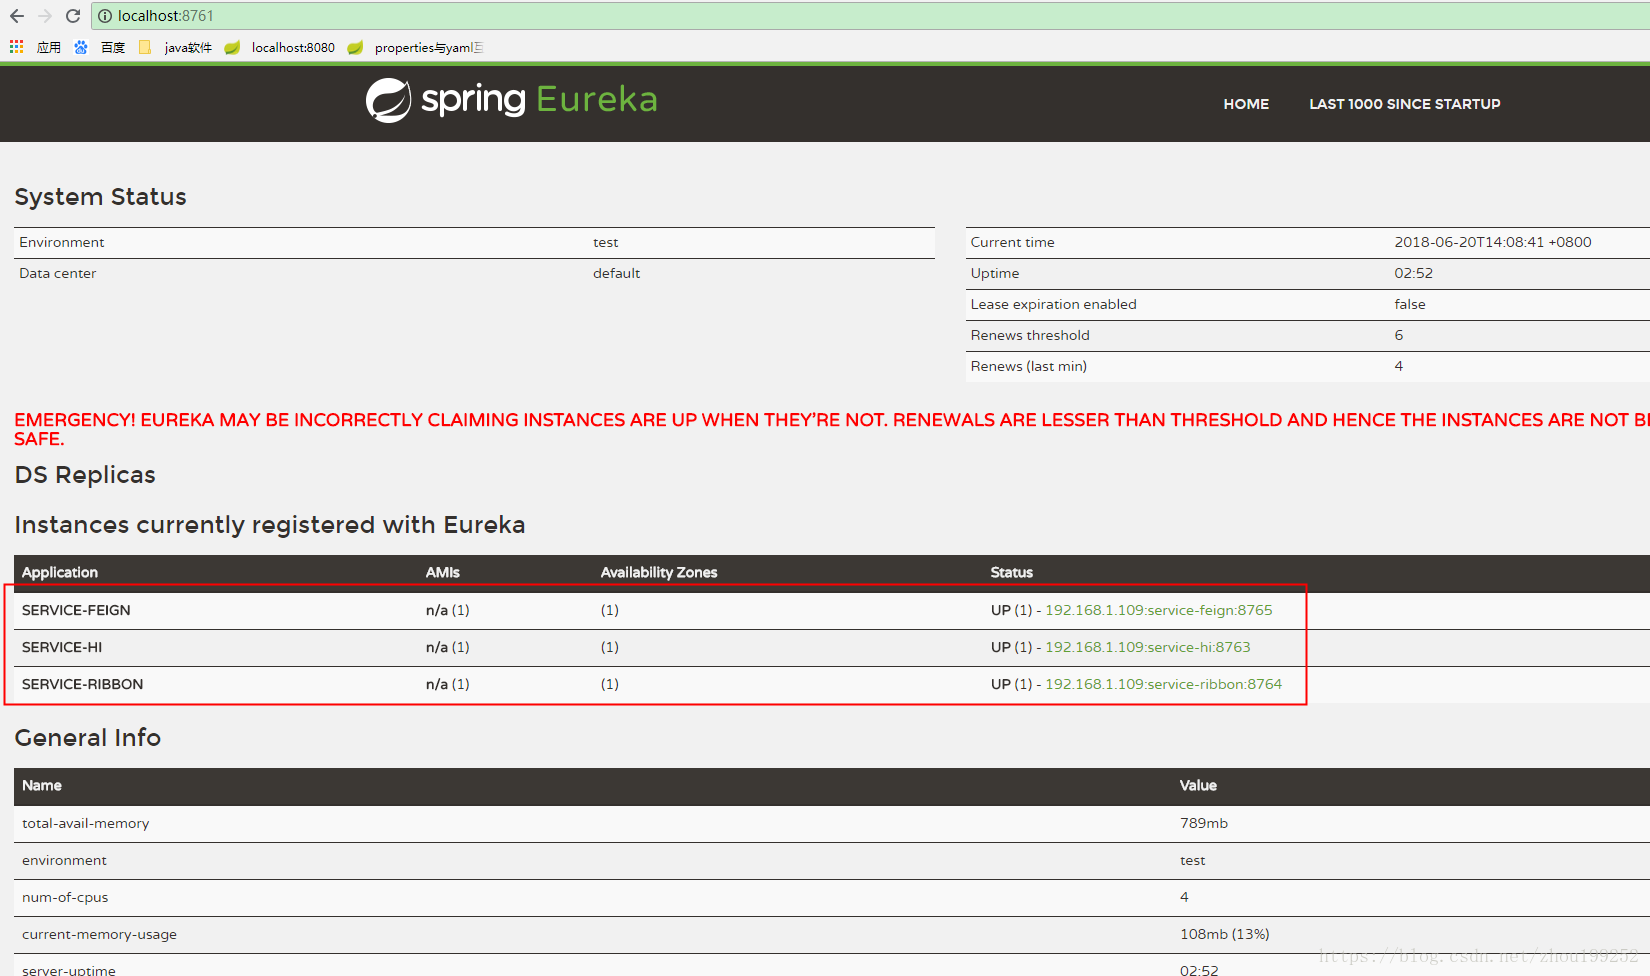
Task: Click the Data center label
Action: (x=58, y=273)
